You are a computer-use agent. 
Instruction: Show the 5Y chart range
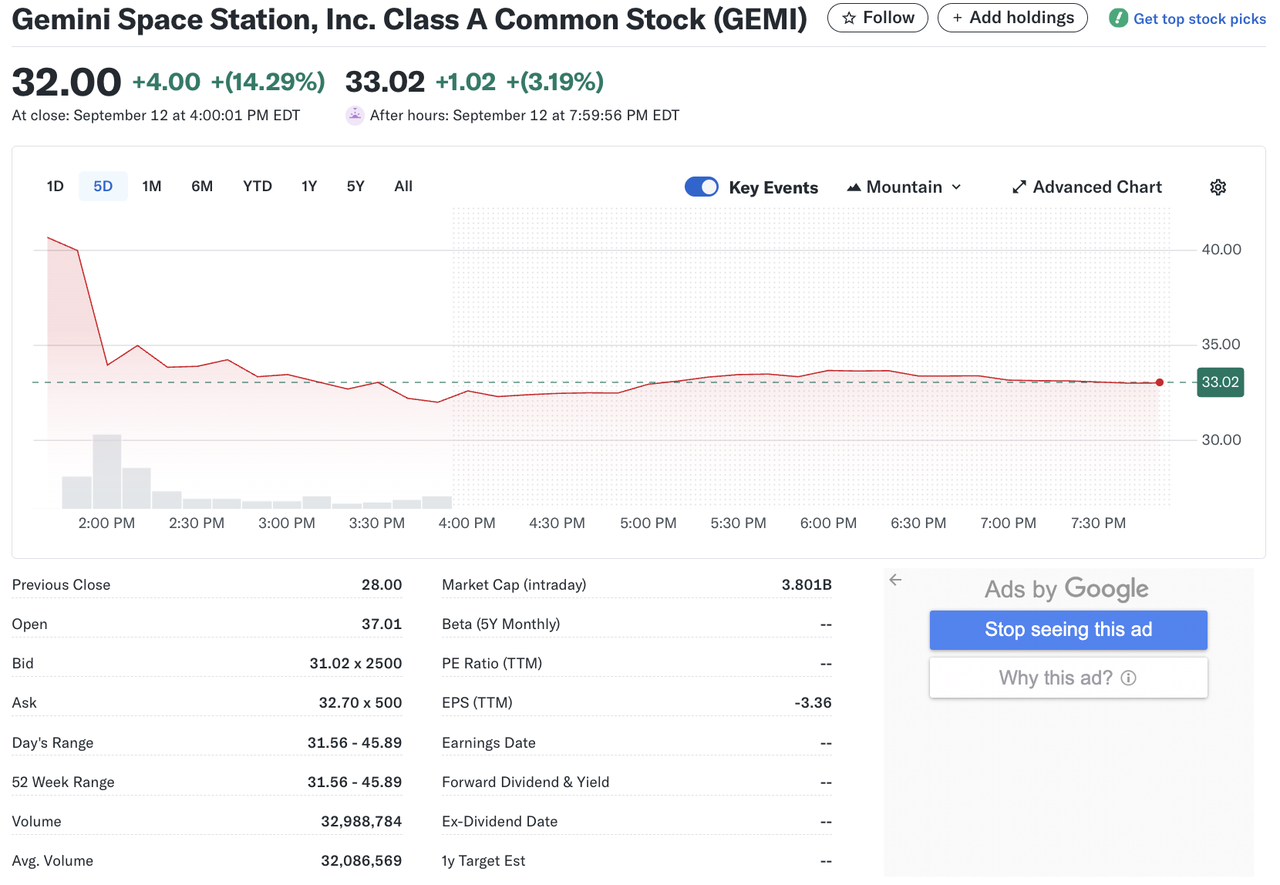pos(355,186)
